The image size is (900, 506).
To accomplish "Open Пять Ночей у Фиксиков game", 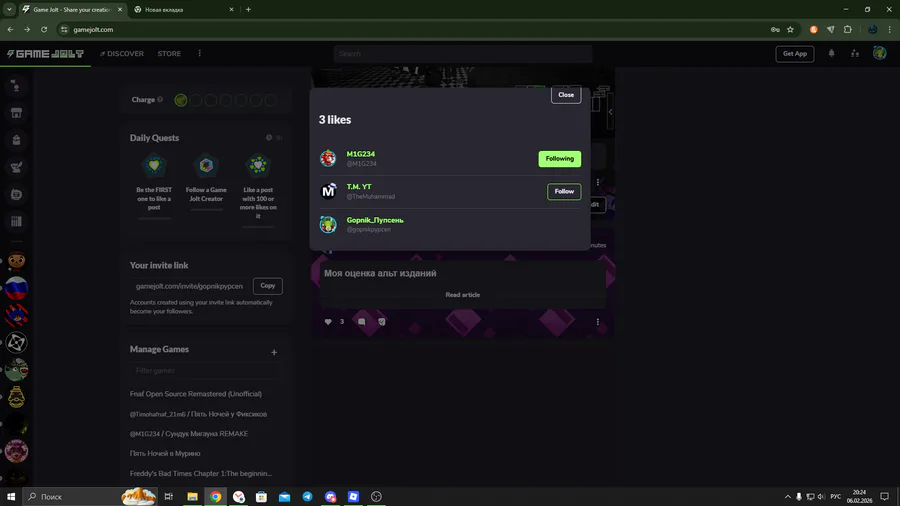I will [198, 414].
